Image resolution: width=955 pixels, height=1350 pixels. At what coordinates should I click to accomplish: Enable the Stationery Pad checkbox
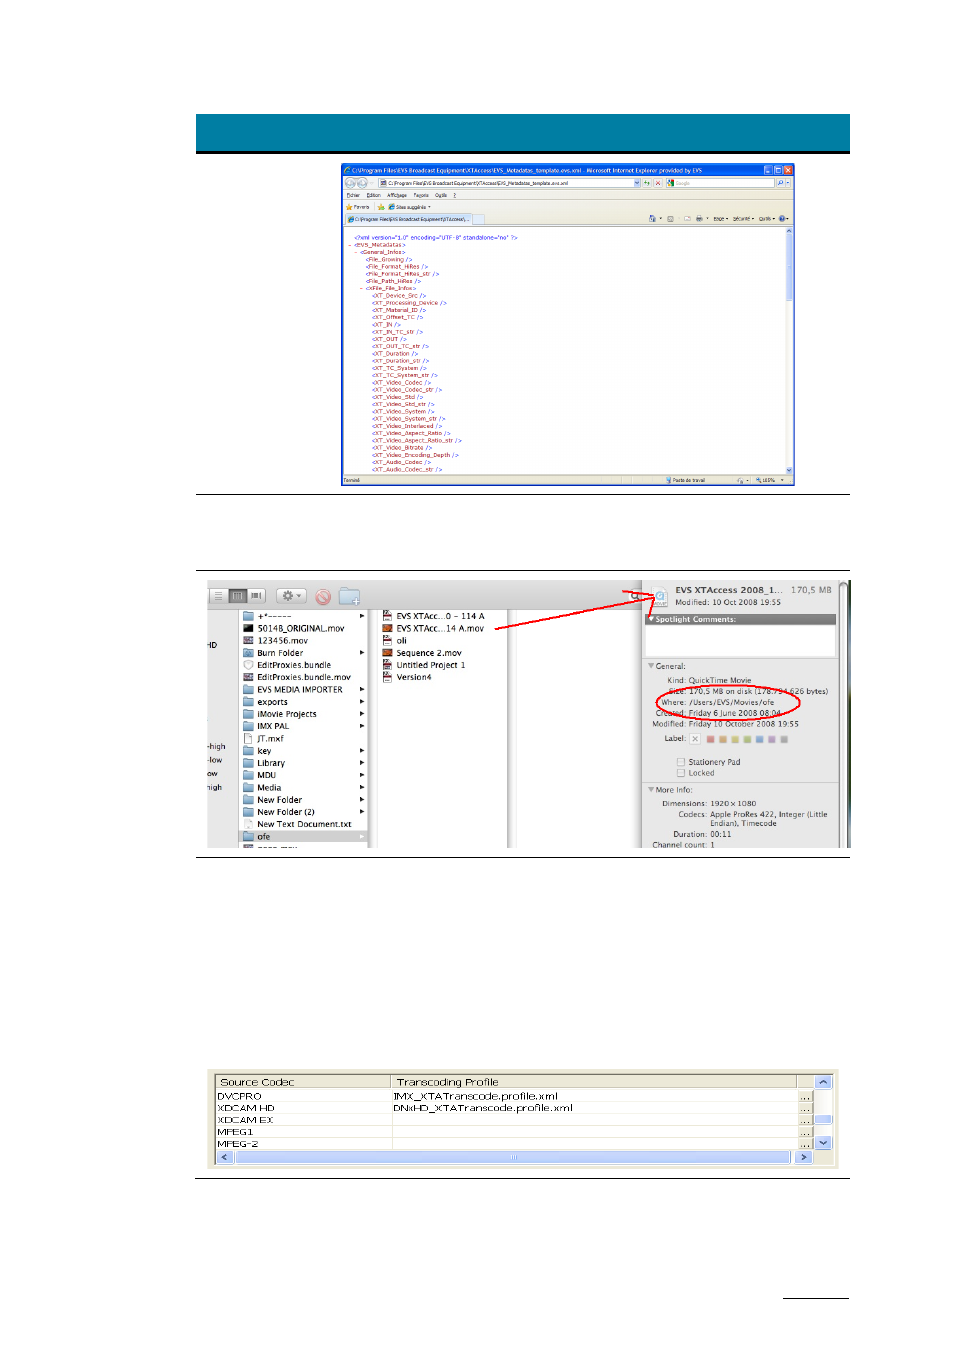click(681, 762)
